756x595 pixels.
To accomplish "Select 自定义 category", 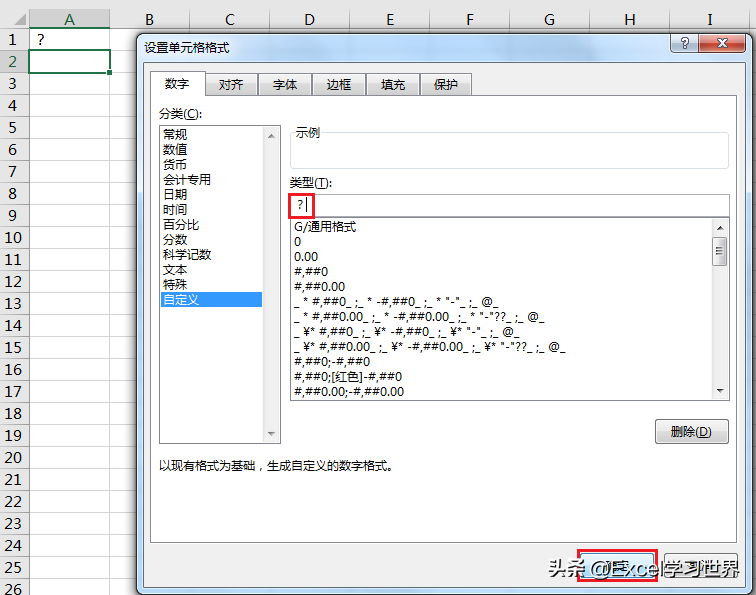I will point(212,299).
